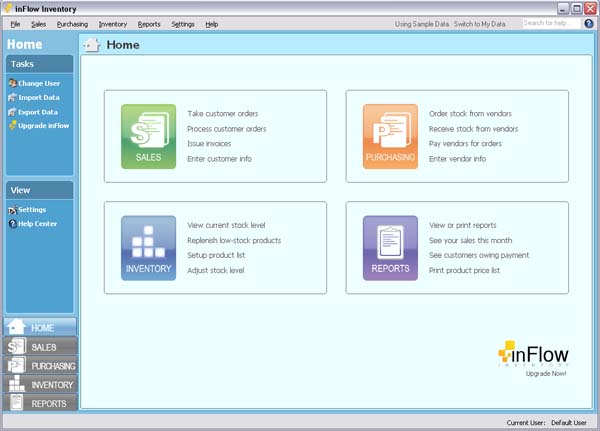Viewport: 600px width, 431px height.
Task: Select the INVENTORY navigation button
Action: click(x=40, y=384)
